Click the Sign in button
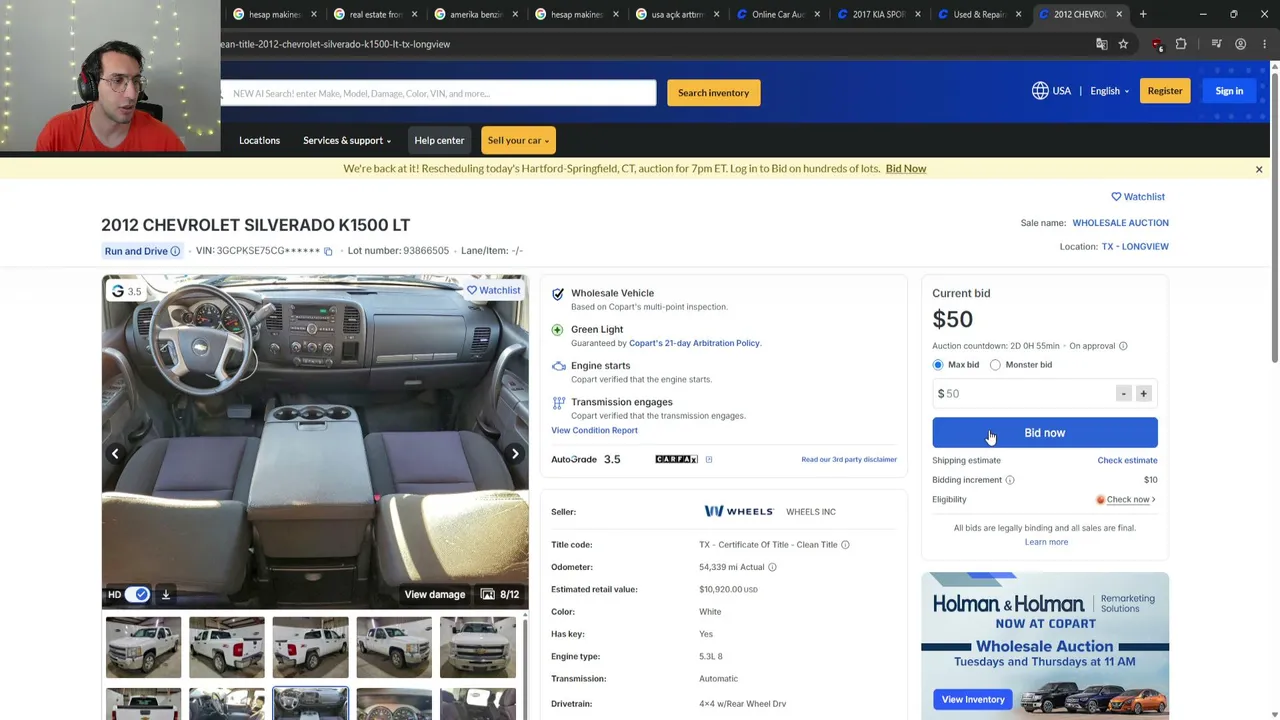This screenshot has width=1280, height=720. [1229, 91]
